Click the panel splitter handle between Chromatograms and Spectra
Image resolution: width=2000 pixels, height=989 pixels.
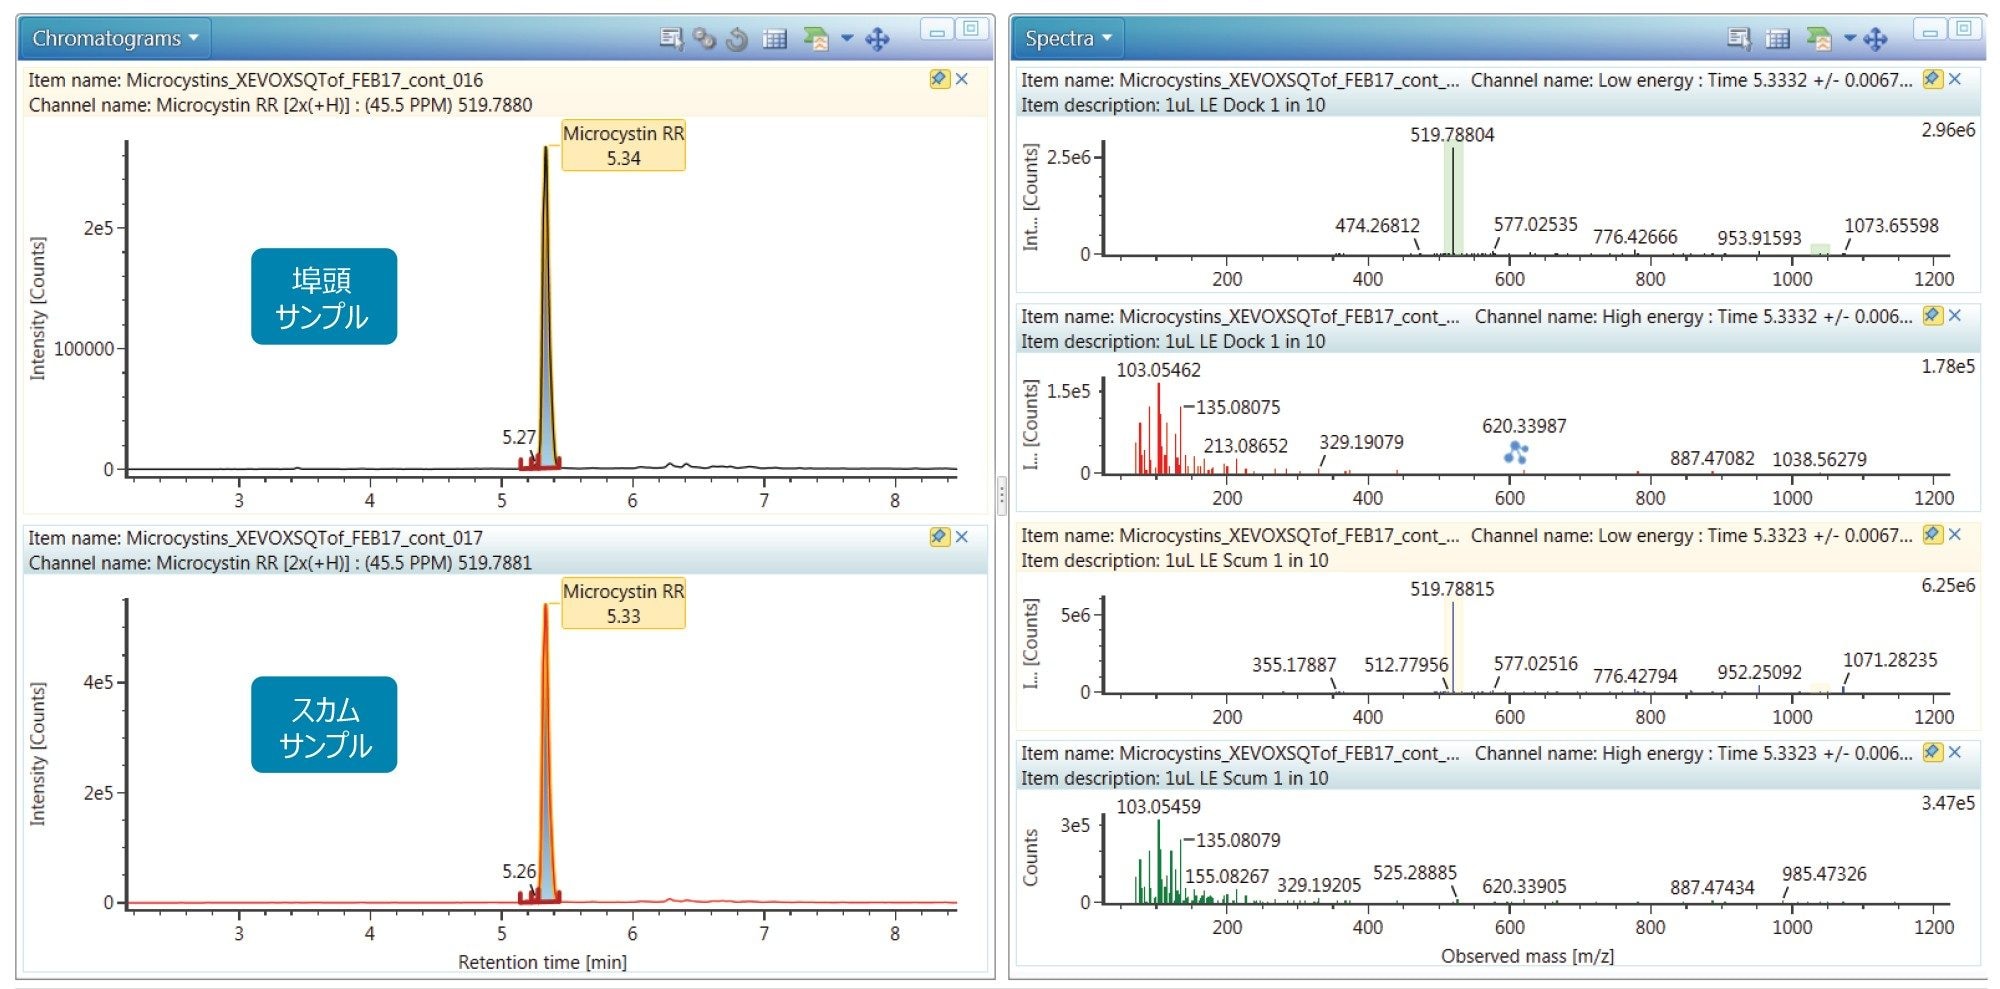coord(1001,495)
